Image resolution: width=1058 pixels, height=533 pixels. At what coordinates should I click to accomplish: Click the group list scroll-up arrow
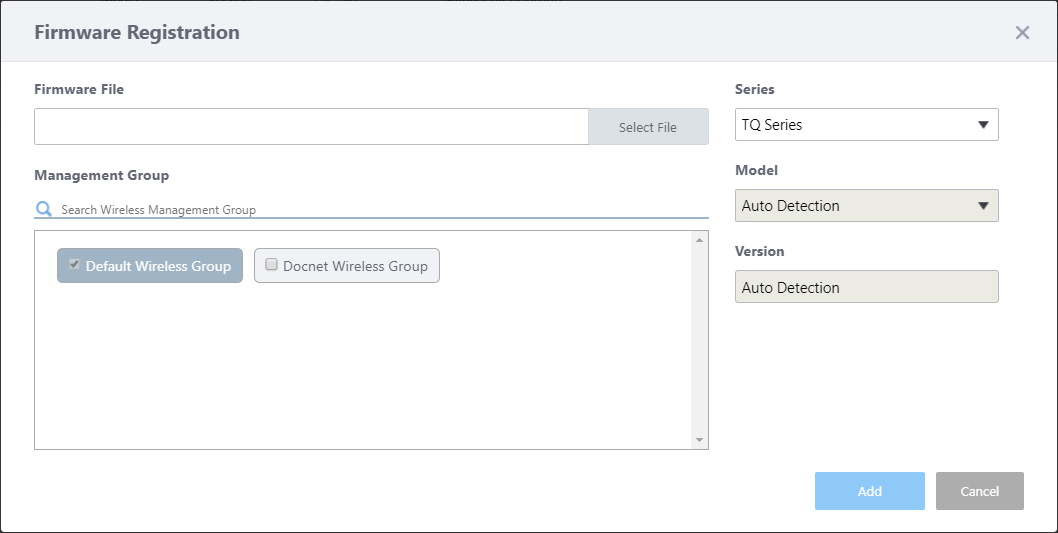(x=699, y=239)
